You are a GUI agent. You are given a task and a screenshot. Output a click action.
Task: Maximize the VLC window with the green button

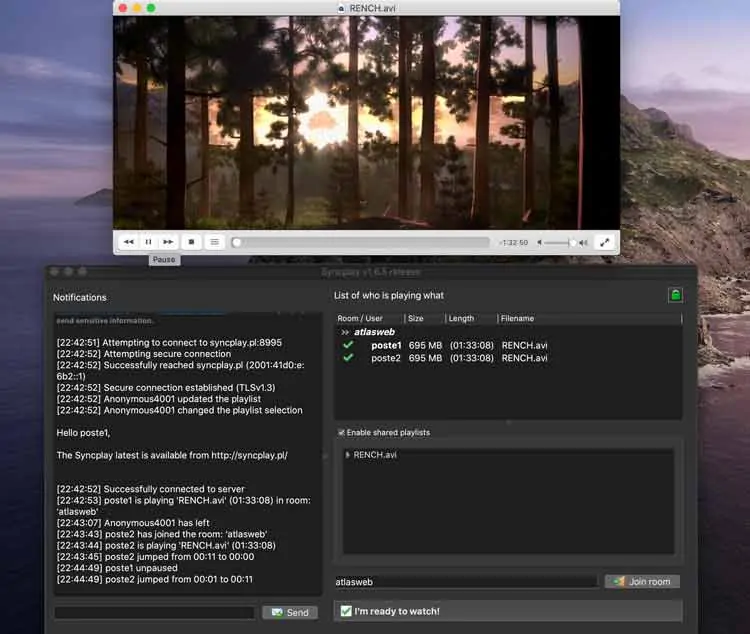pos(151,8)
